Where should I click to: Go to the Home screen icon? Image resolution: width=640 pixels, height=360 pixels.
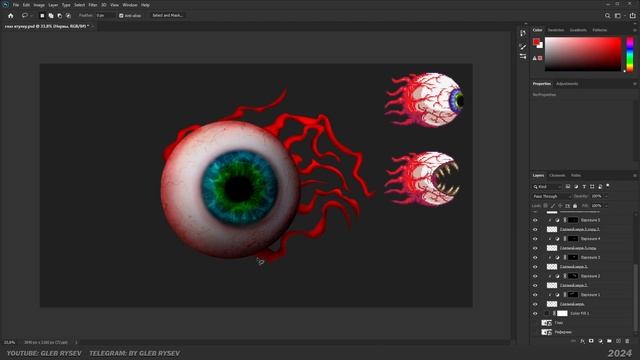point(11,16)
